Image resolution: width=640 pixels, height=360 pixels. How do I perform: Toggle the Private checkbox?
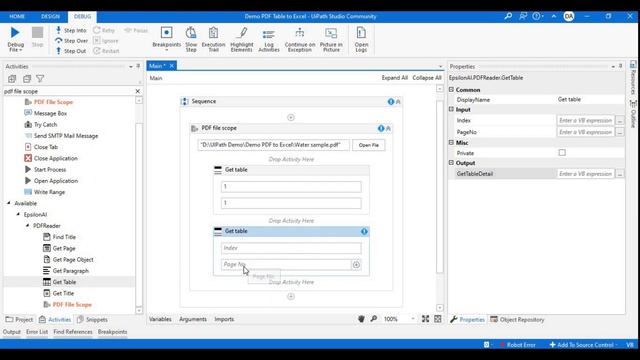tap(562, 153)
